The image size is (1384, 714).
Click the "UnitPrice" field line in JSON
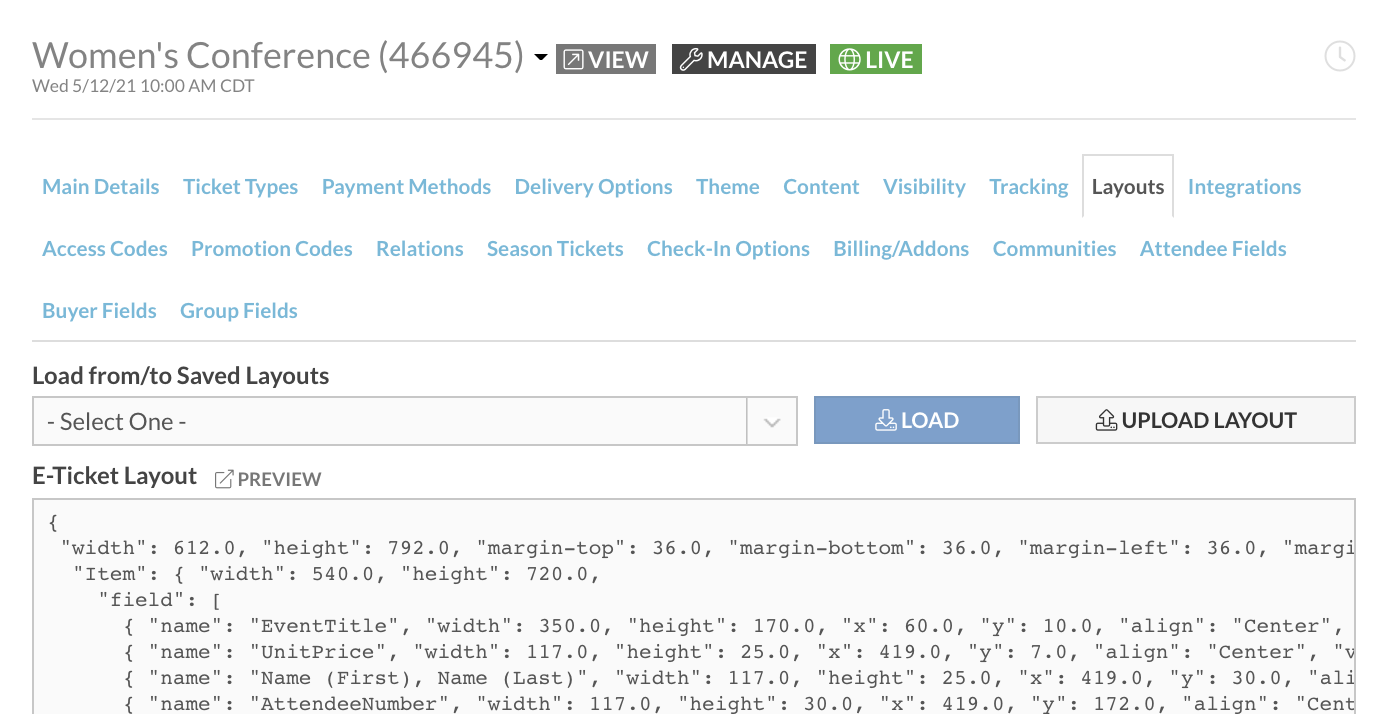738,652
